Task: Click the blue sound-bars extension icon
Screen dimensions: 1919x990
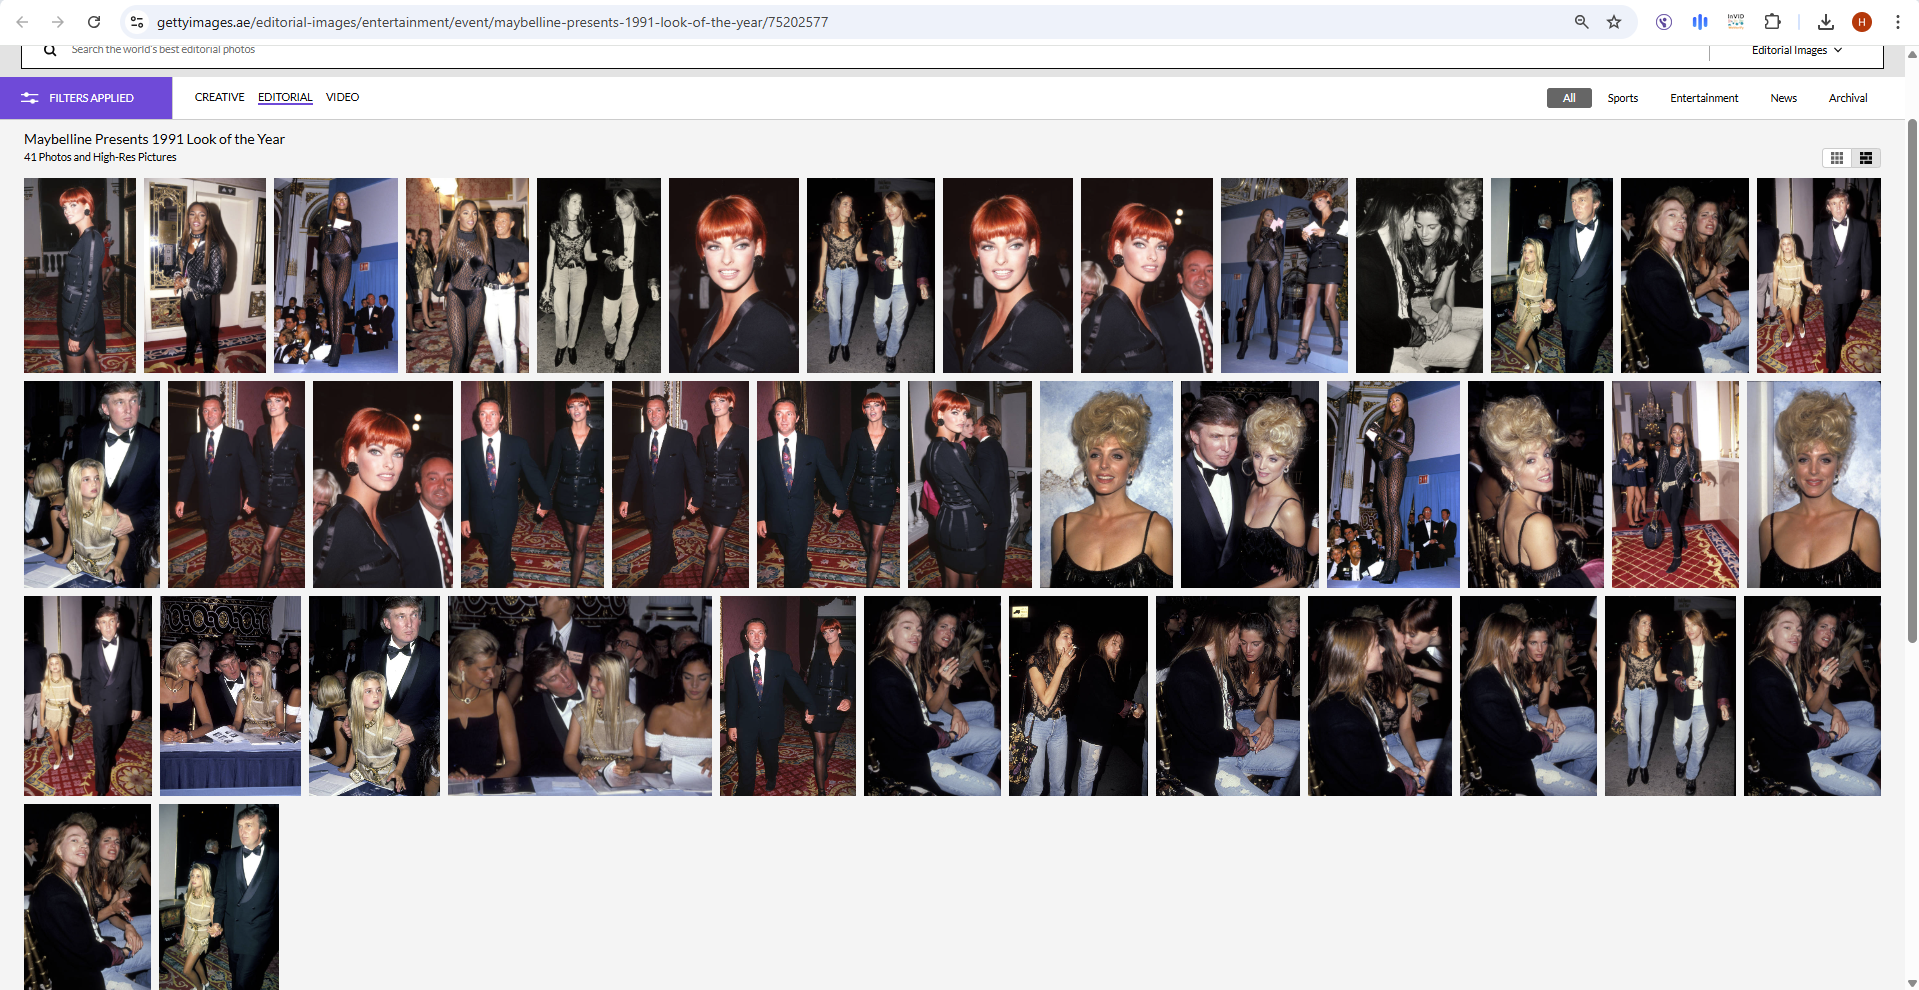Action: pyautogui.click(x=1700, y=22)
